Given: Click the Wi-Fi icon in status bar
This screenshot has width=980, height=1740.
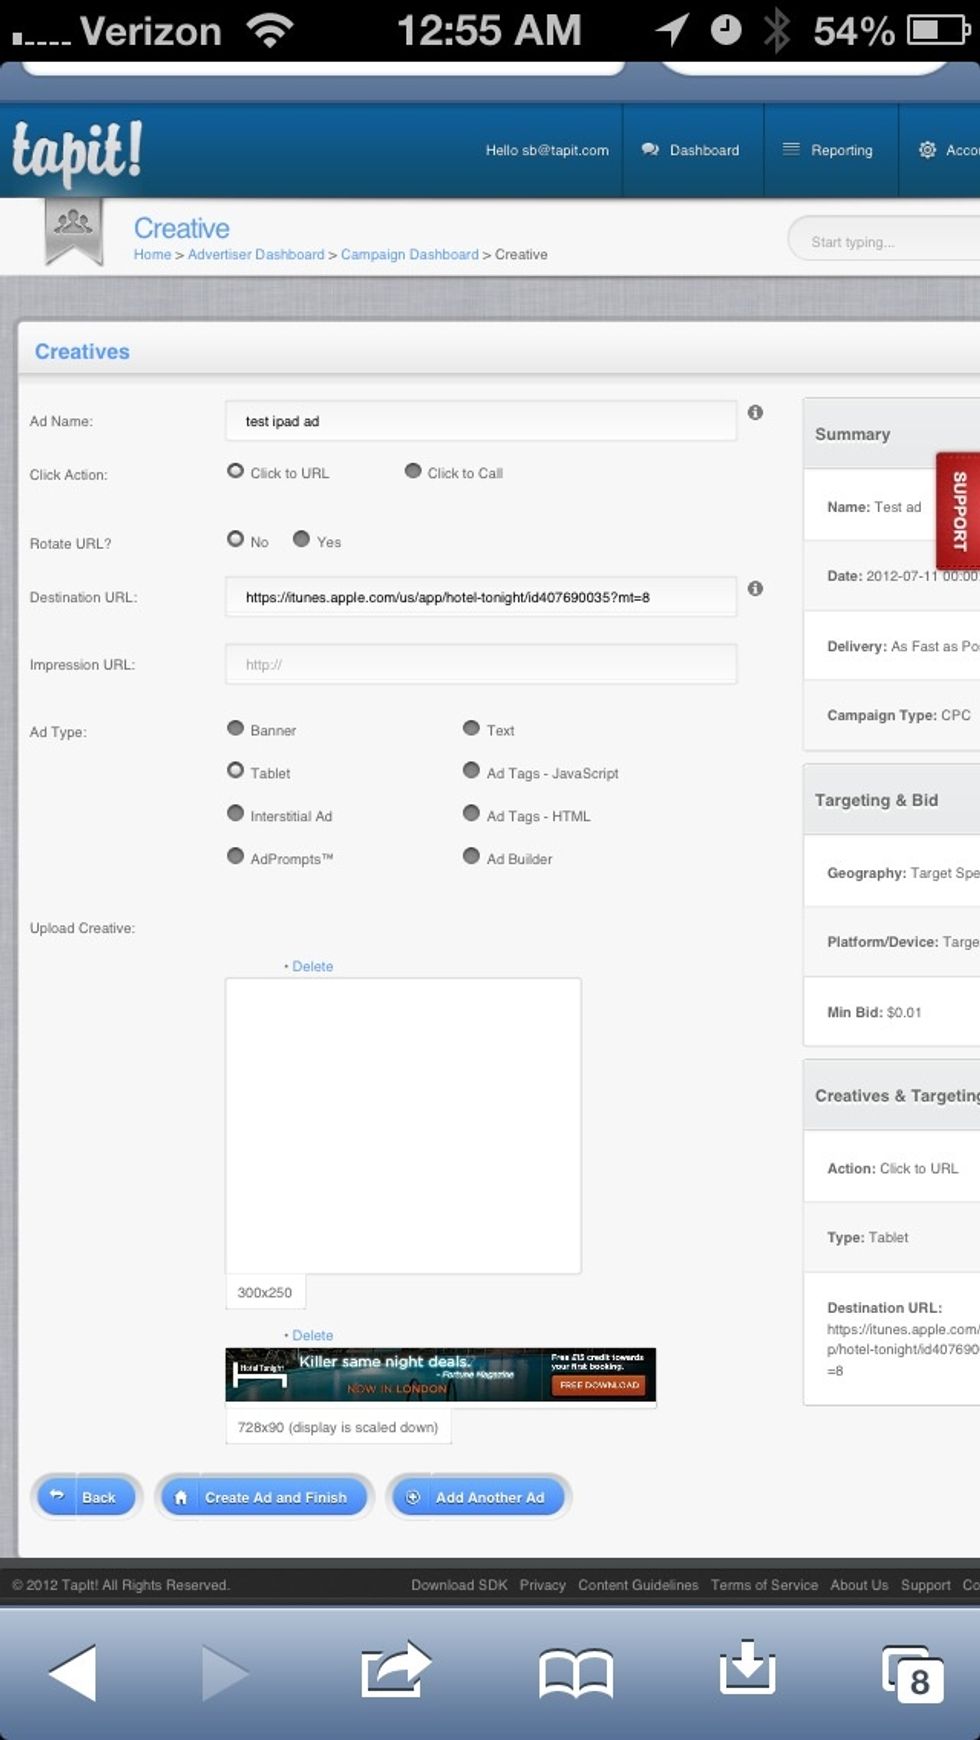Looking at the screenshot, I should 270,31.
